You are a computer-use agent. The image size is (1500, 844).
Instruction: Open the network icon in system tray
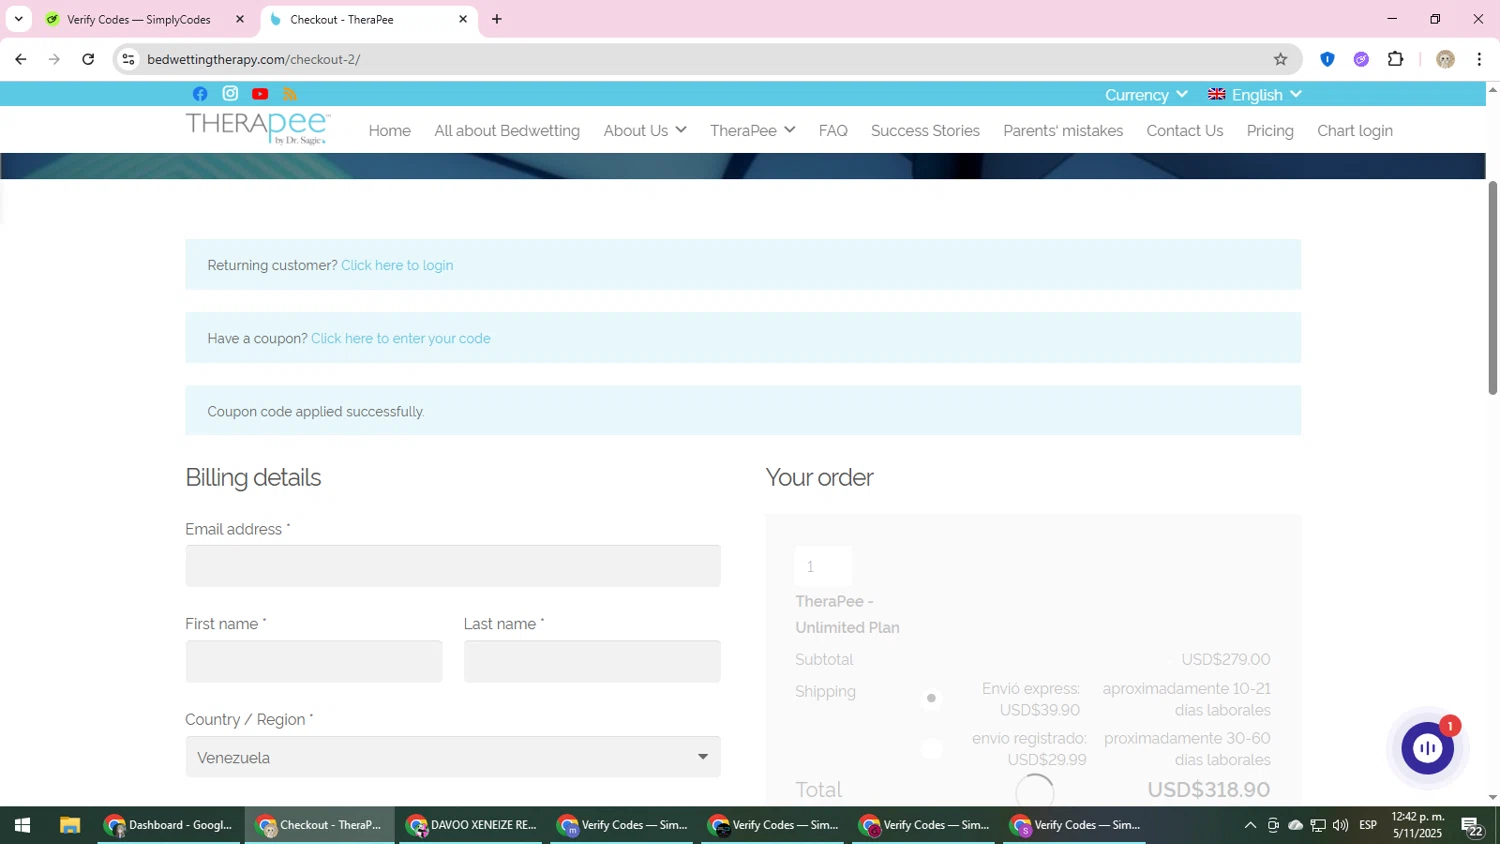[1318, 825]
